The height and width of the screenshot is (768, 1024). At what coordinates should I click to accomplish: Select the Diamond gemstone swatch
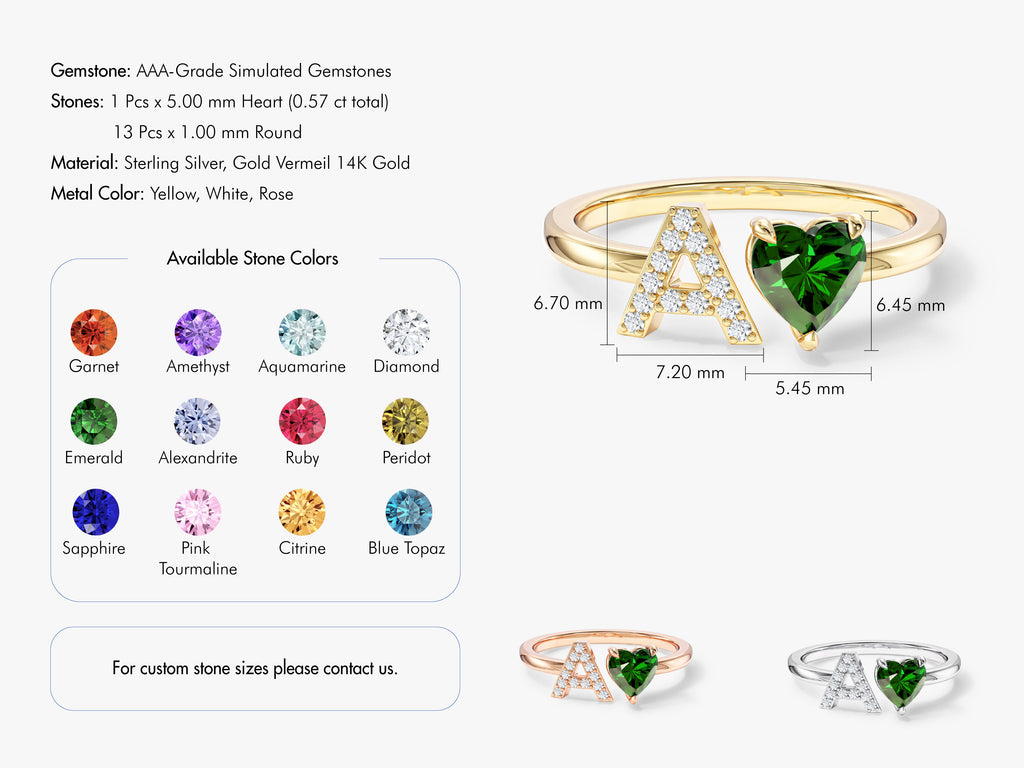click(x=406, y=332)
